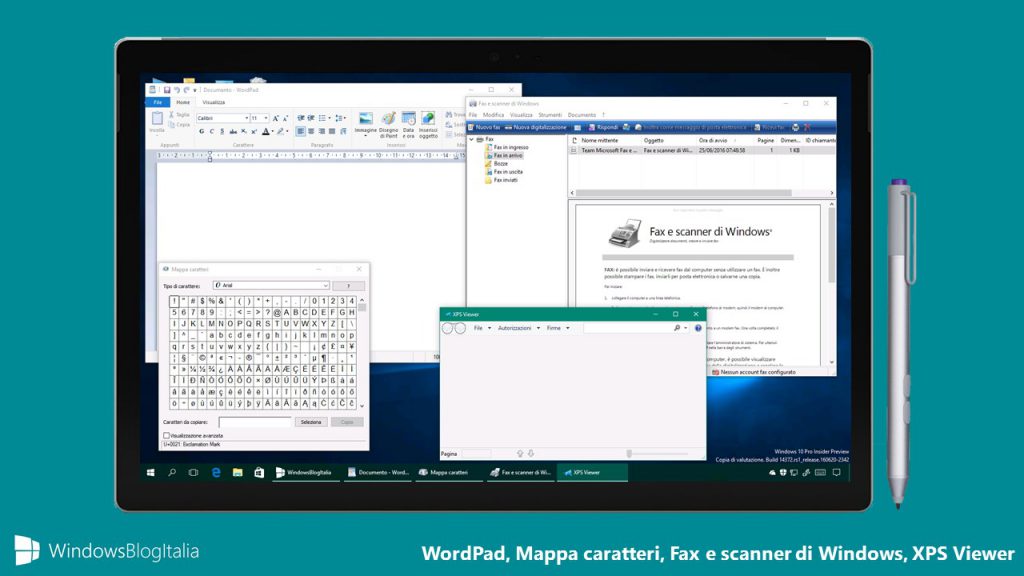Save the WordPad document using floppy icon
The image size is (1024, 576).
pos(167,90)
